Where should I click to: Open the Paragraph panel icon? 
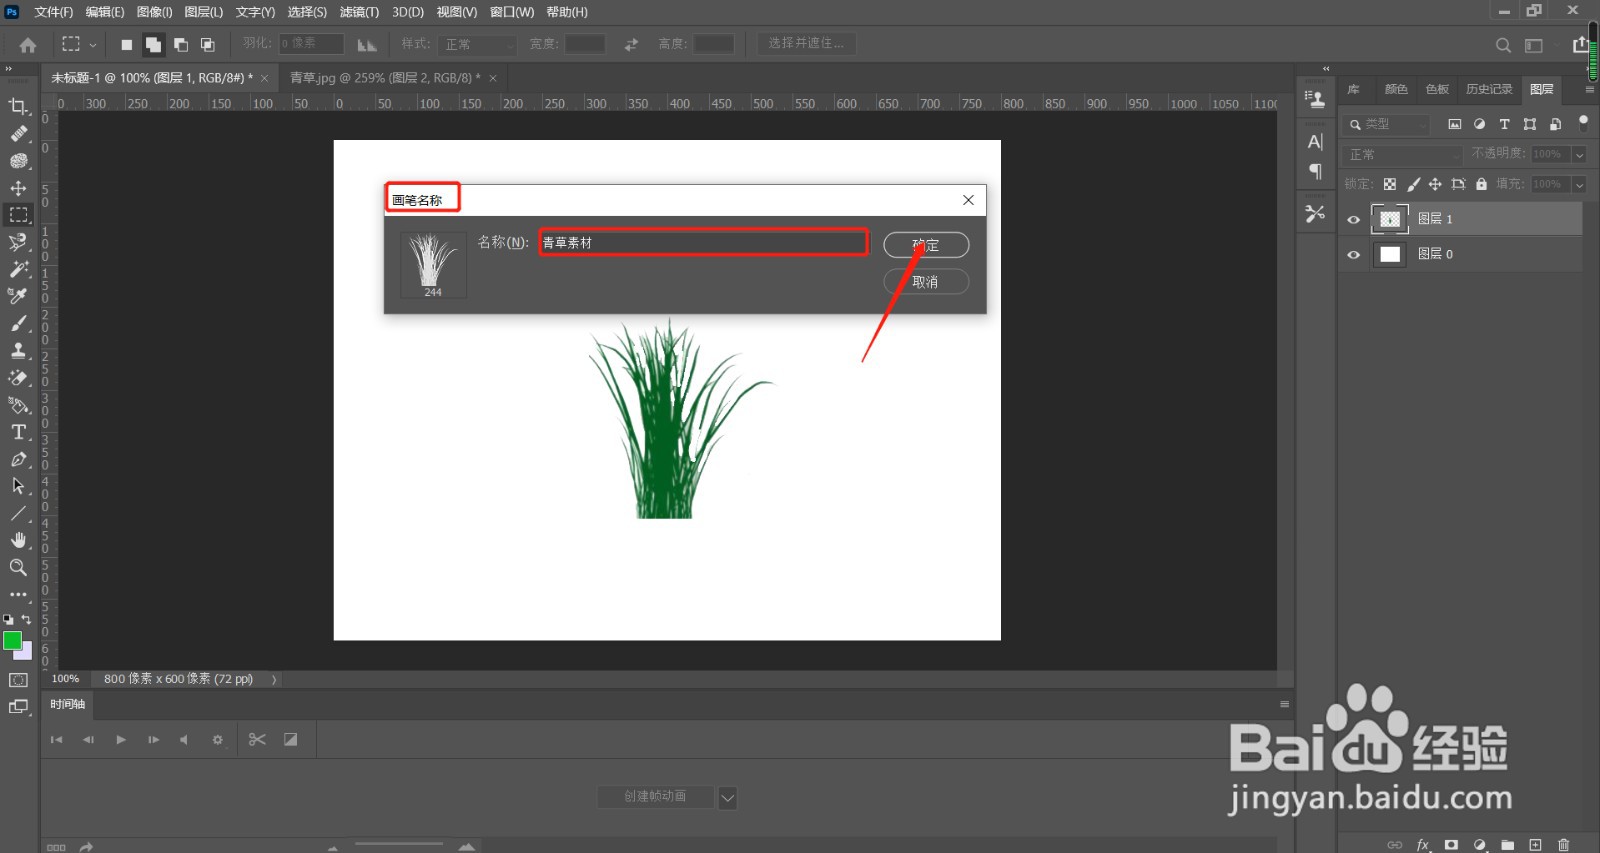click(x=1315, y=172)
